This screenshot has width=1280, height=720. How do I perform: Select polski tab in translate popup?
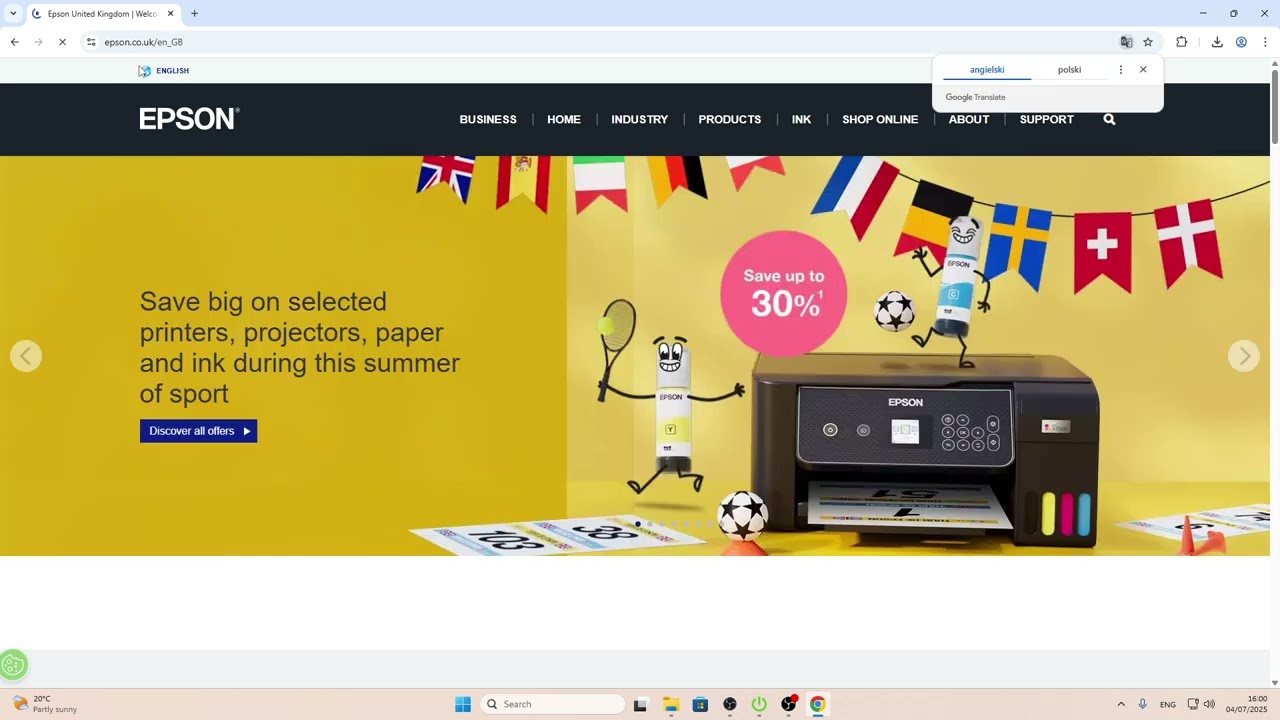(x=1069, y=70)
